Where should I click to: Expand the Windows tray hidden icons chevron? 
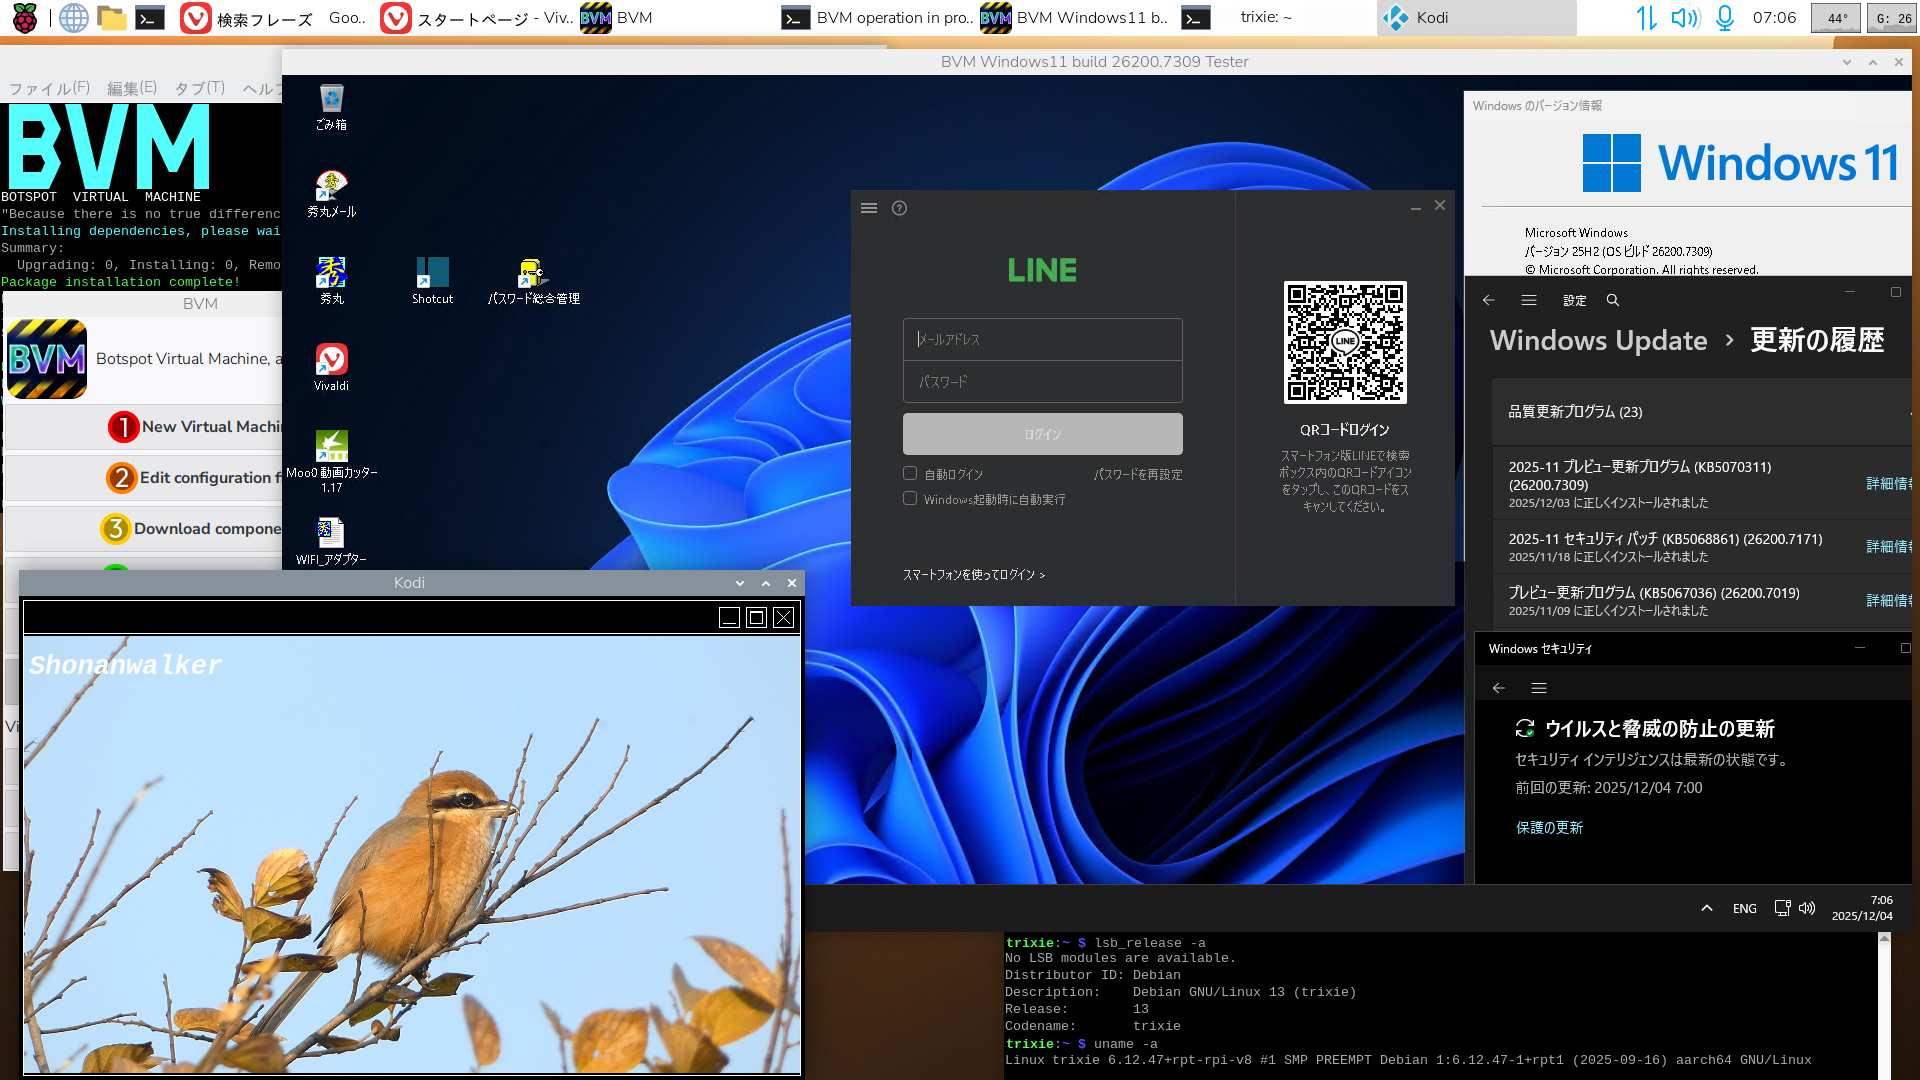(1707, 908)
